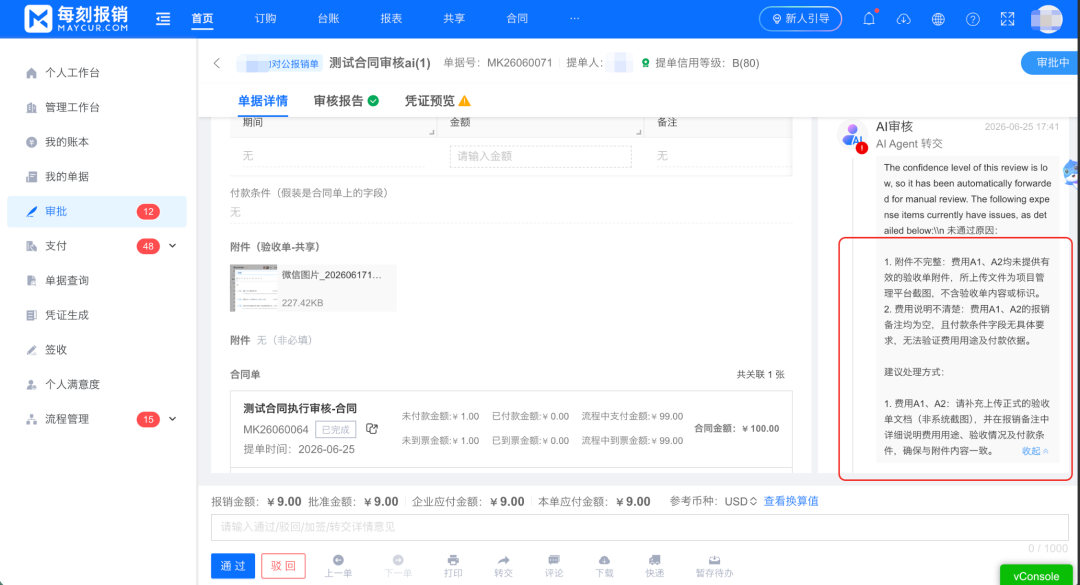
Task: Open the more menu (…) in top navigation
Action: 574,19
